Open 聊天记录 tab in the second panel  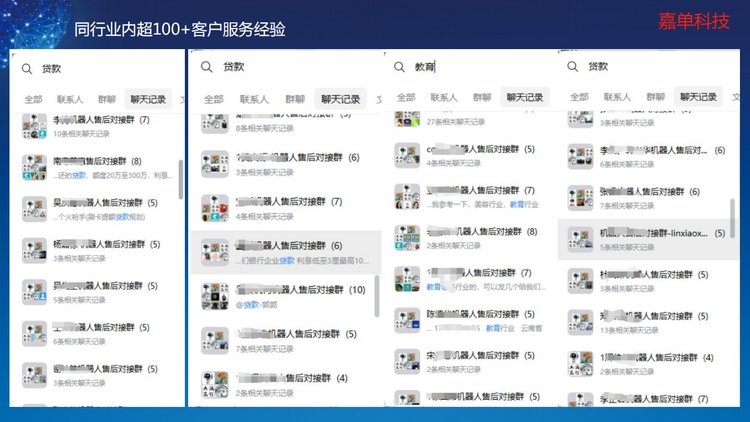pos(340,99)
